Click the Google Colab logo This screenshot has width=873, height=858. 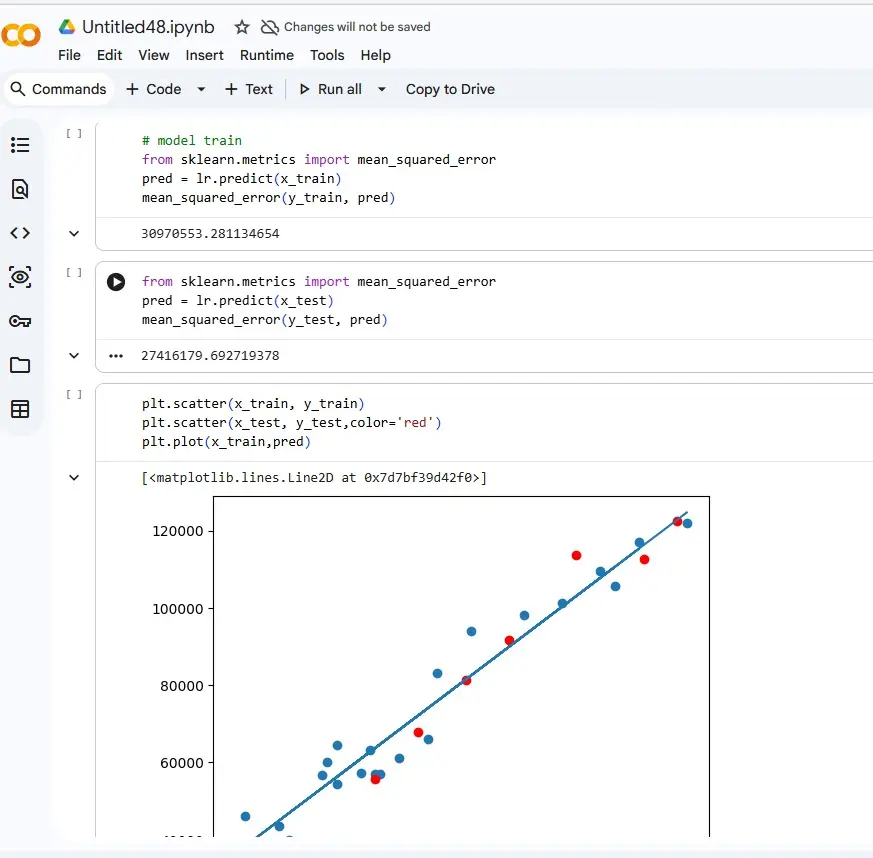tap(22, 36)
